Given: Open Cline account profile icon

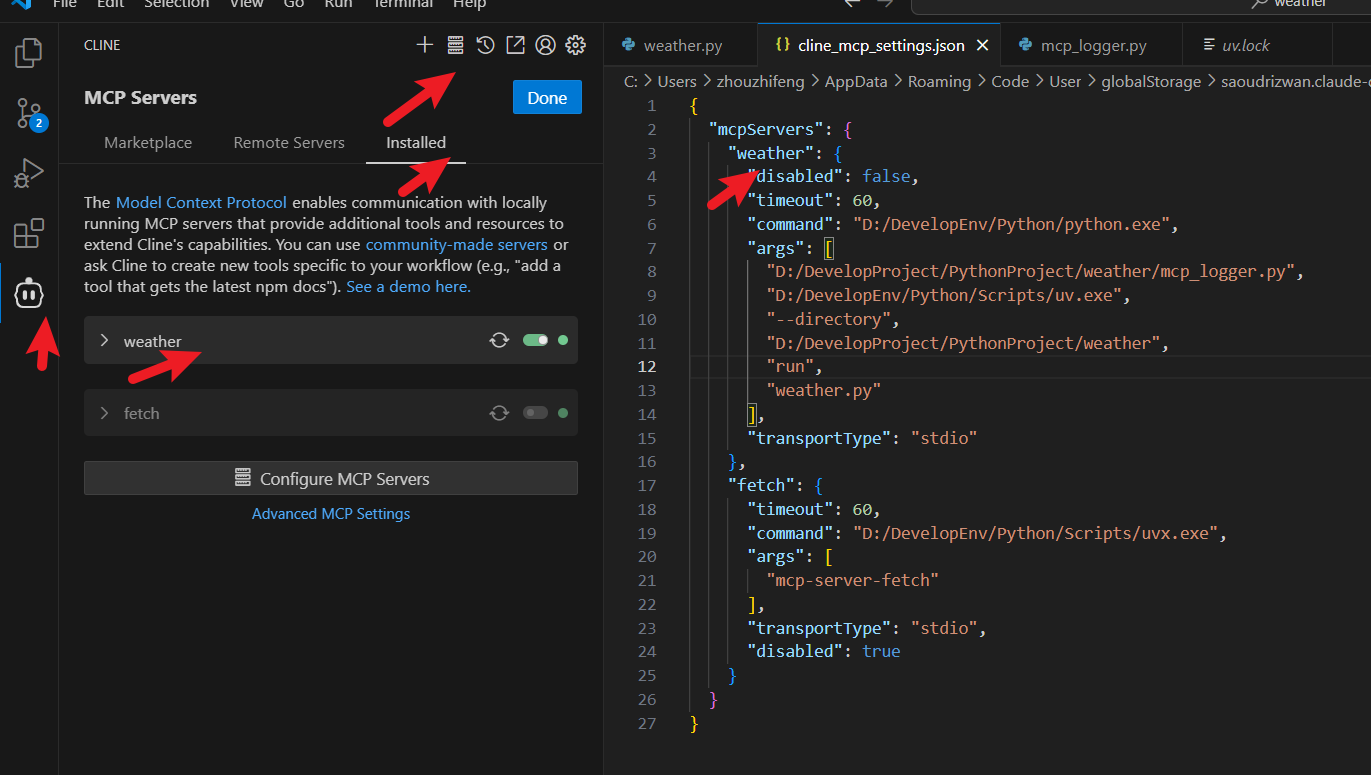Looking at the screenshot, I should [545, 45].
